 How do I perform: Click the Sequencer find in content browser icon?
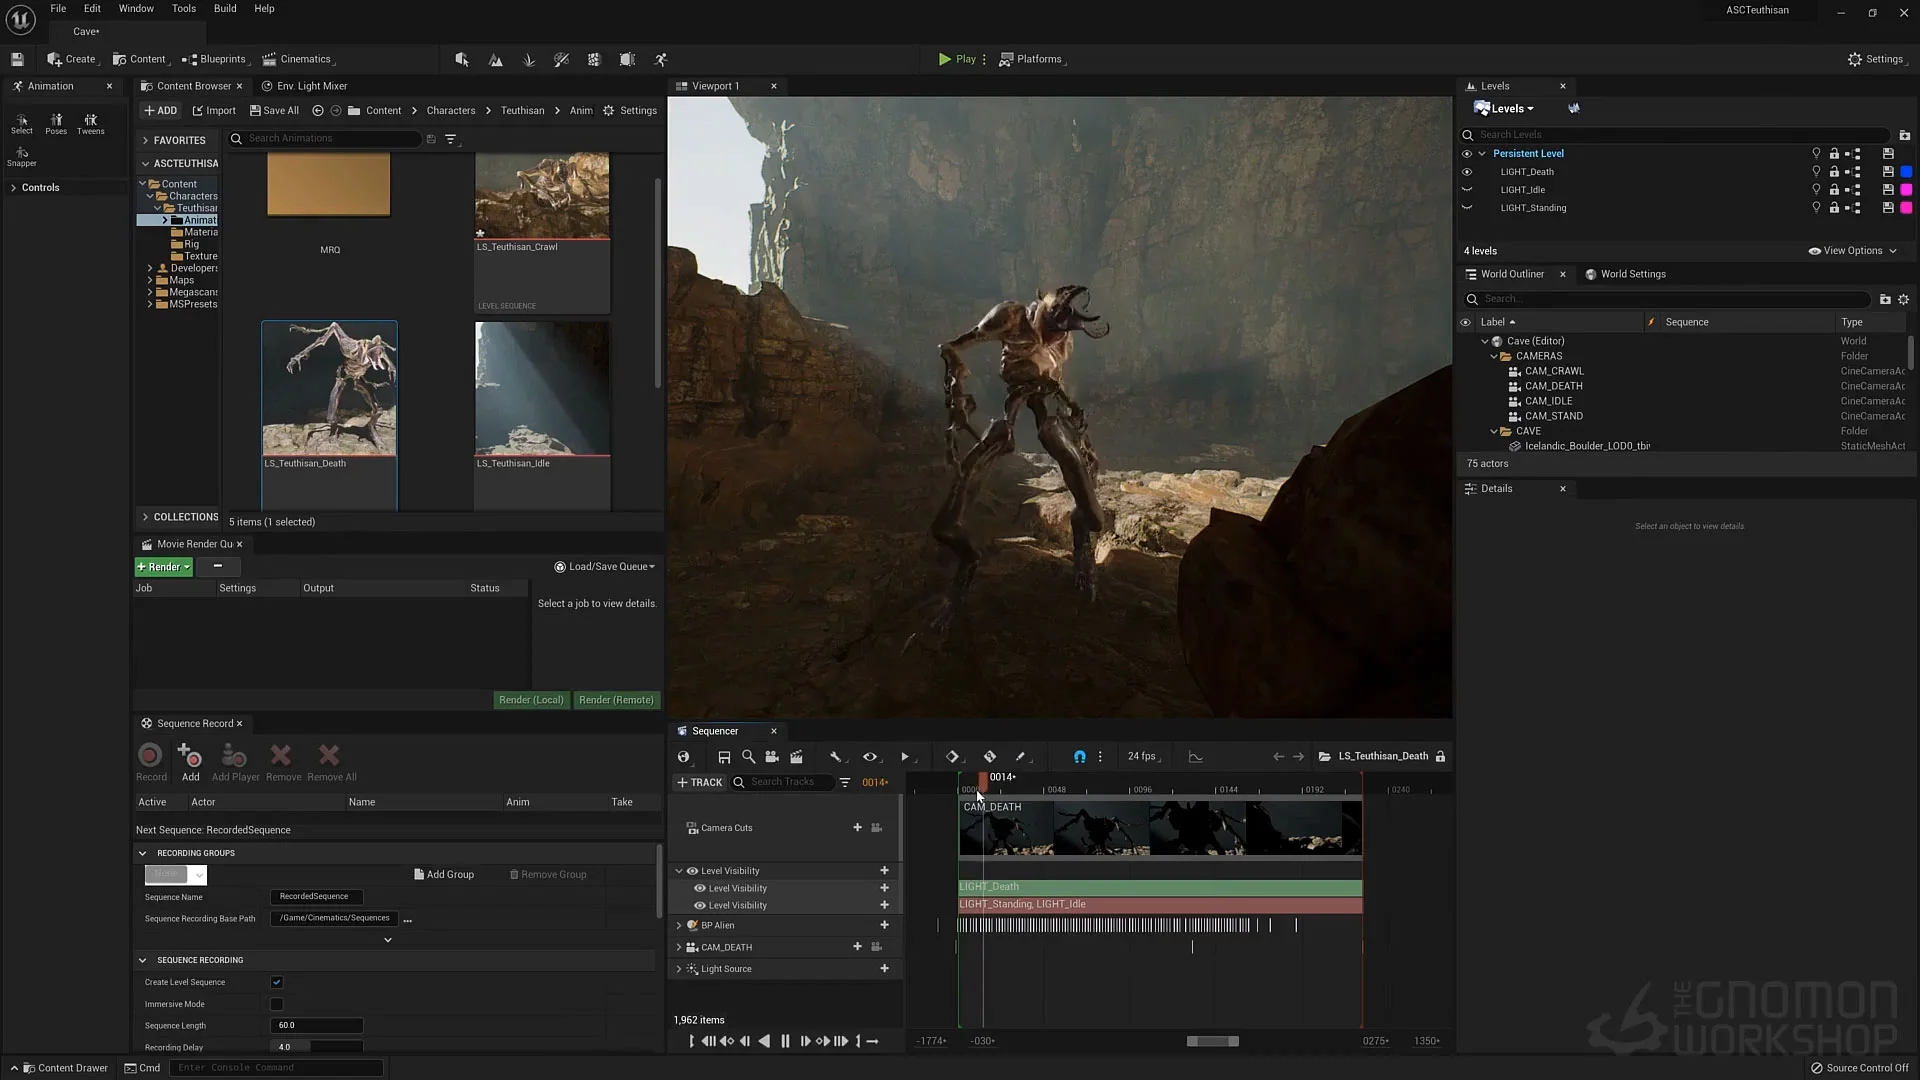748,757
